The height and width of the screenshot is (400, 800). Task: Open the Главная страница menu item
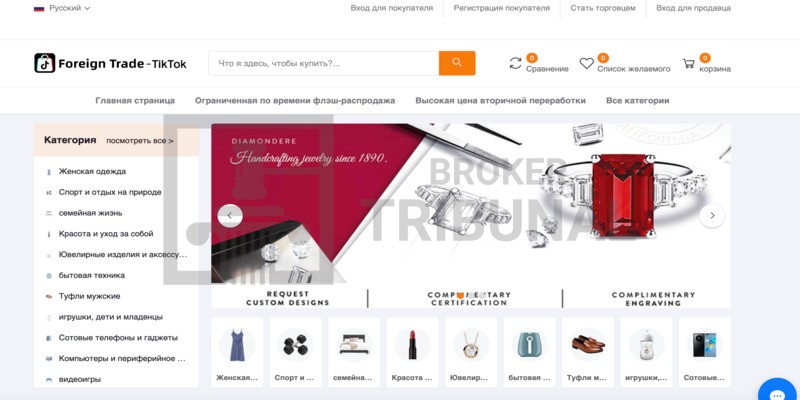click(x=135, y=101)
